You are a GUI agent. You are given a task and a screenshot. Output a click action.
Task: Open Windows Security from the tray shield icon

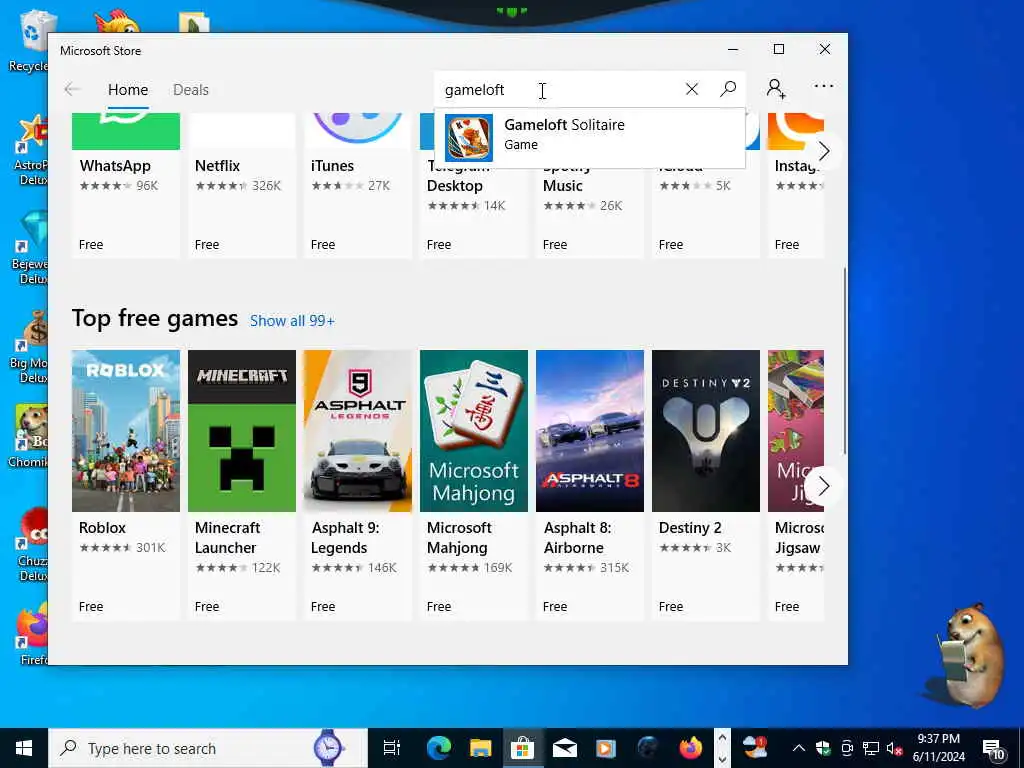(x=823, y=748)
